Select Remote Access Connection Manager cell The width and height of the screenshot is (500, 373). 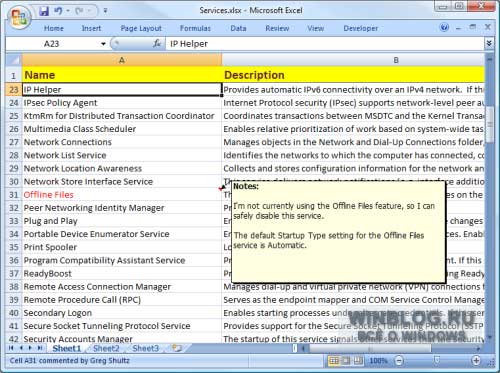(122, 287)
